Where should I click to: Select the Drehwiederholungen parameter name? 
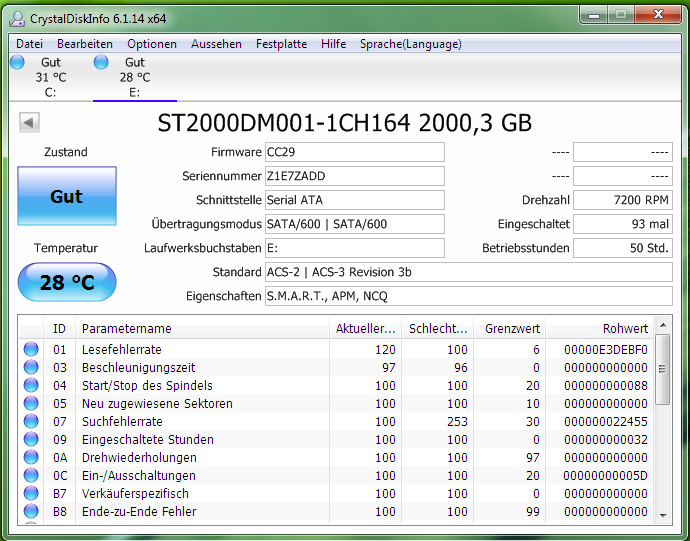click(139, 458)
